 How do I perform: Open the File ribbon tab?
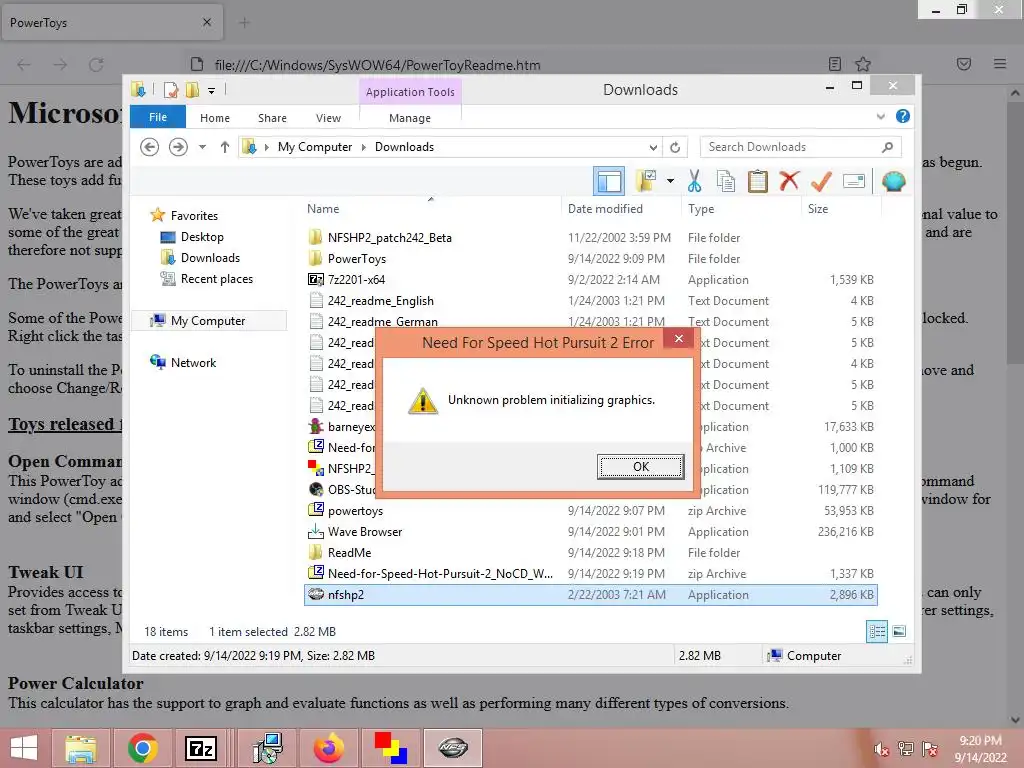pyautogui.click(x=158, y=118)
